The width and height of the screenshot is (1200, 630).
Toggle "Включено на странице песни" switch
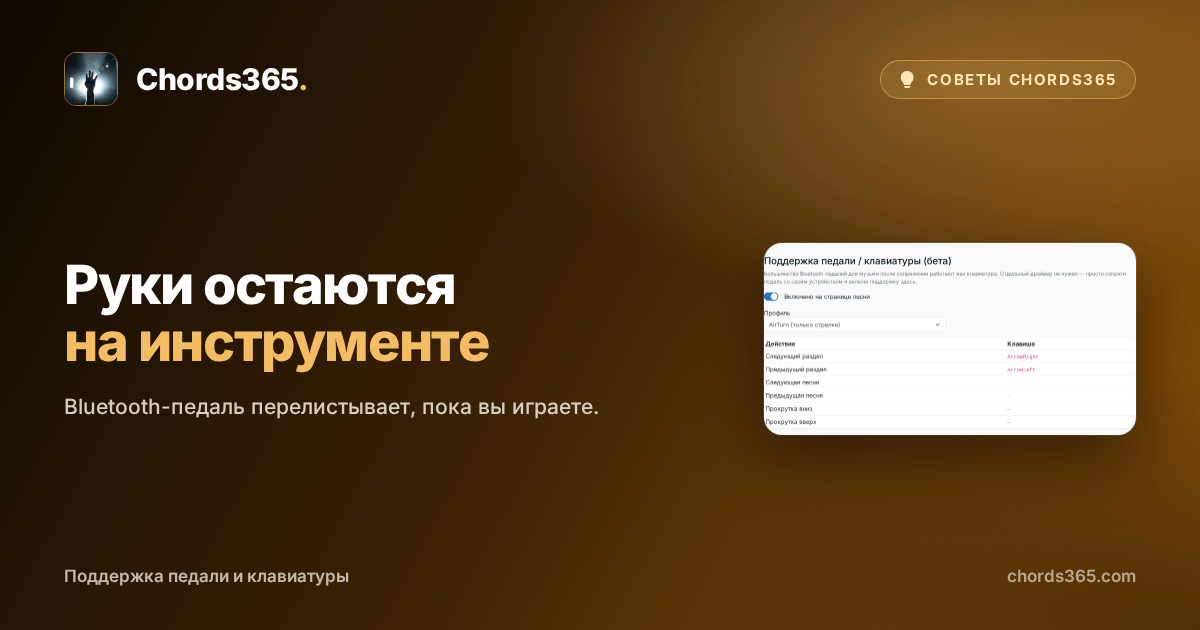(x=771, y=297)
